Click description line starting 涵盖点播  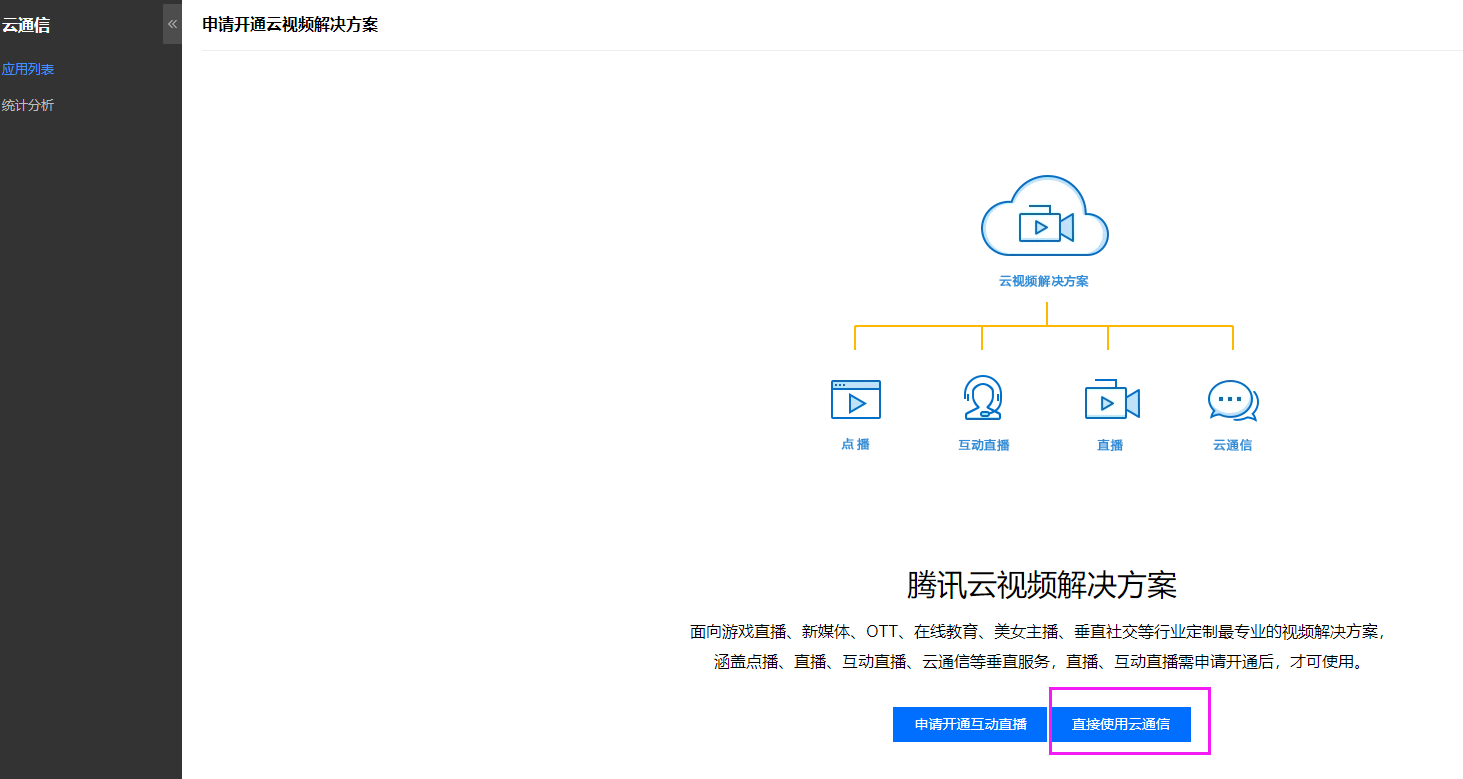coord(1038,662)
